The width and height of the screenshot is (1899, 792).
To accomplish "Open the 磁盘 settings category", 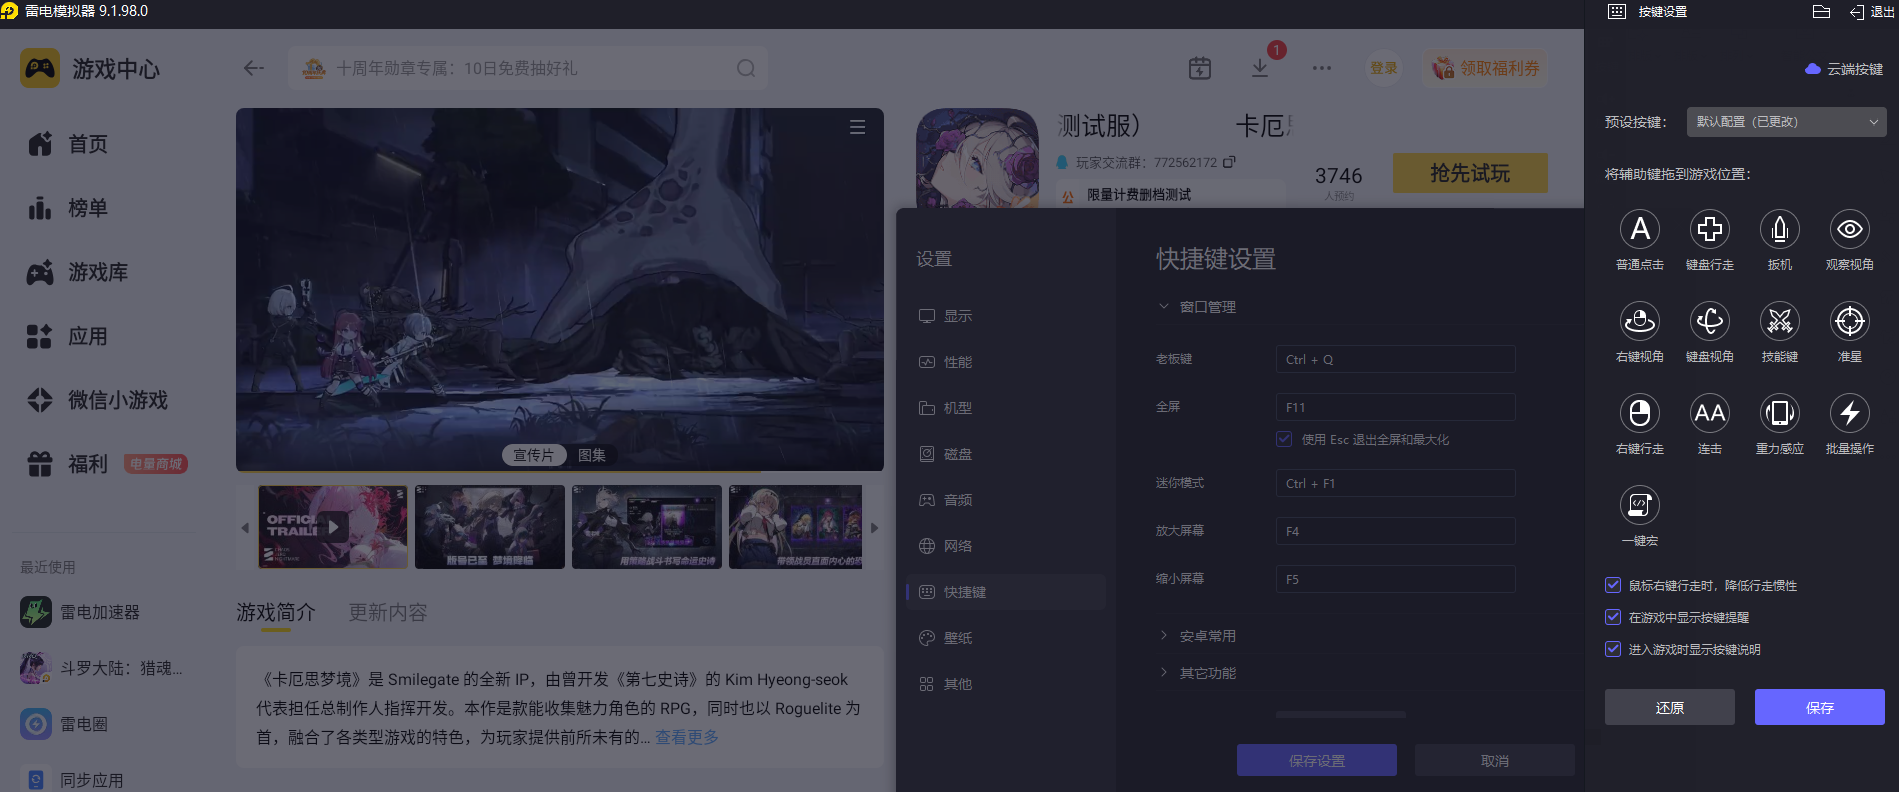I will 1005,454.
